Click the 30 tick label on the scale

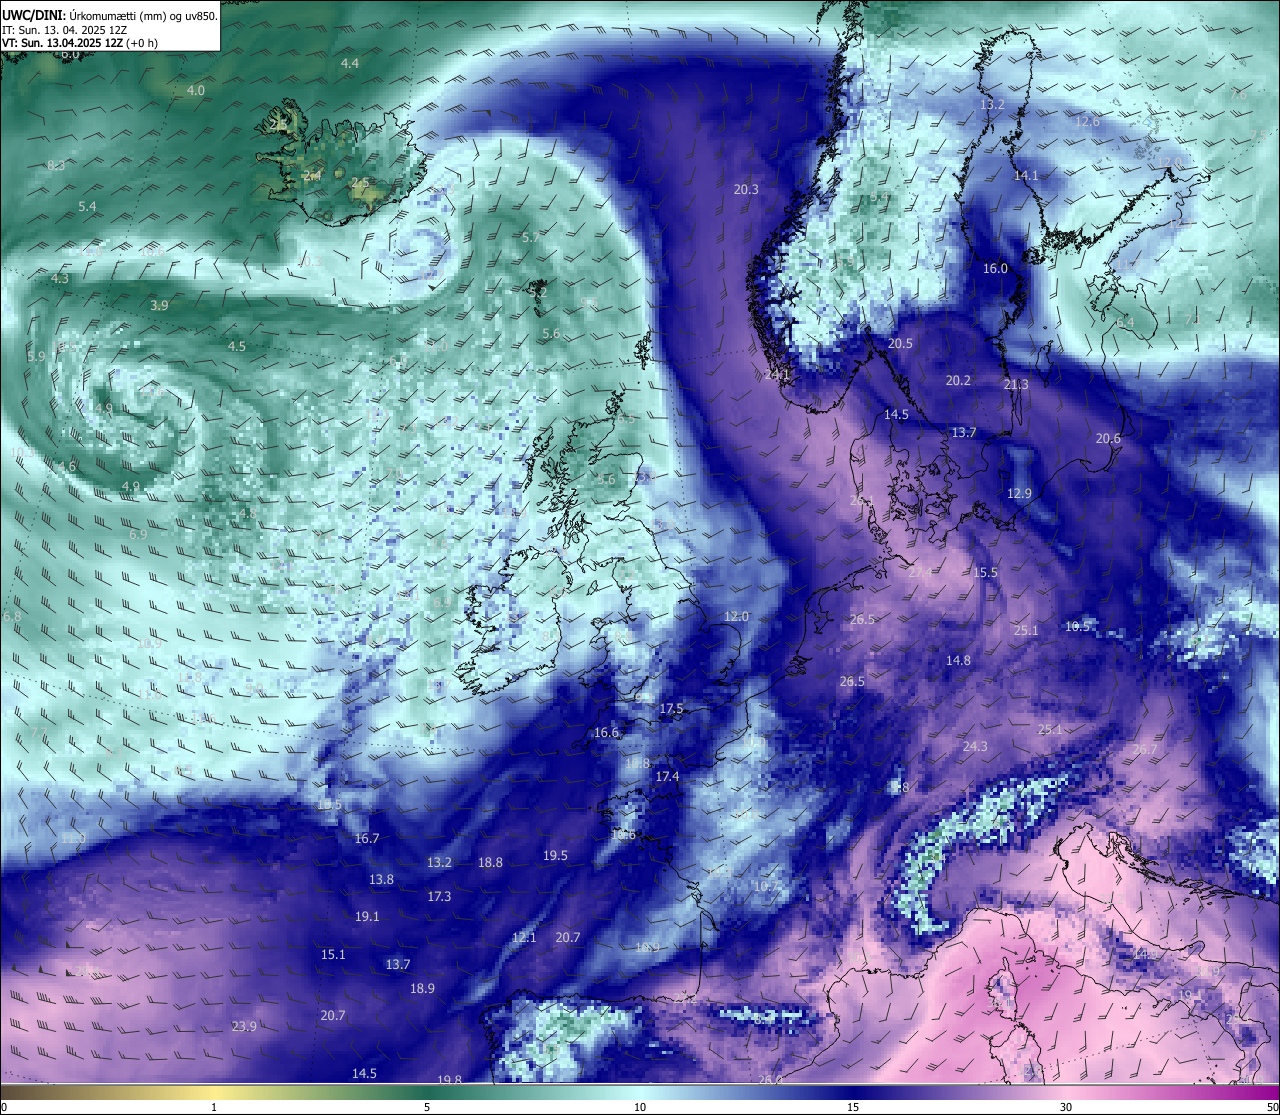[1066, 1107]
